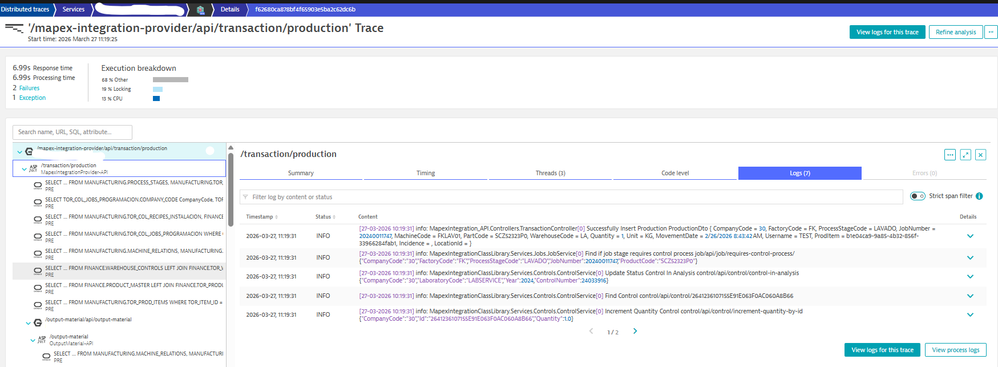Image resolution: width=998 pixels, height=367 pixels.
Task: Expand details of the Find if job stage log
Action: 970,258
